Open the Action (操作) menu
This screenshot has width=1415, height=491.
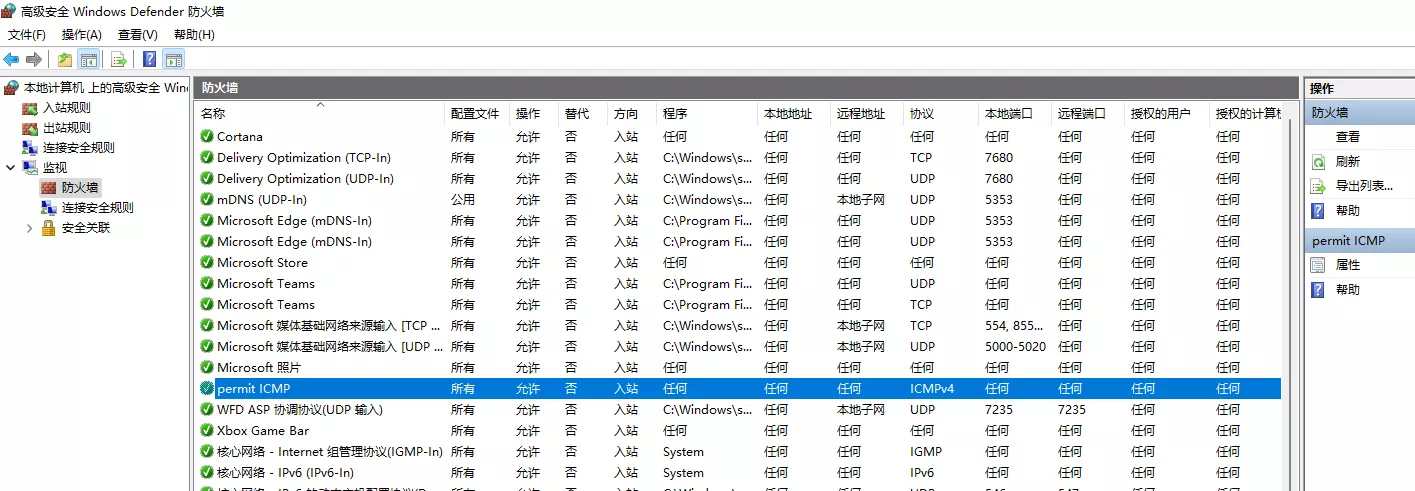pyautogui.click(x=82, y=35)
